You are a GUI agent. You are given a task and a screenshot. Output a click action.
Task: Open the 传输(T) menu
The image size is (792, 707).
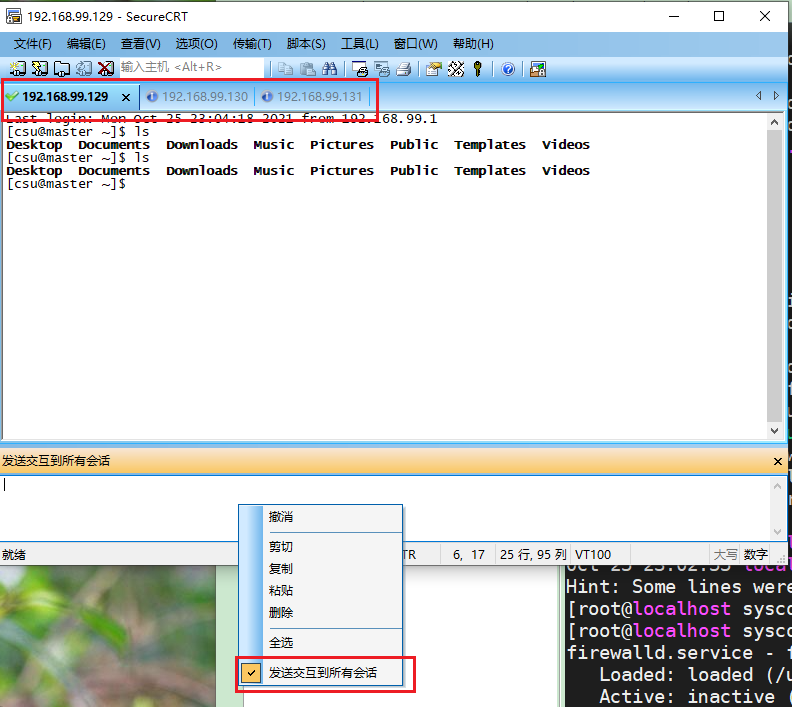point(252,44)
